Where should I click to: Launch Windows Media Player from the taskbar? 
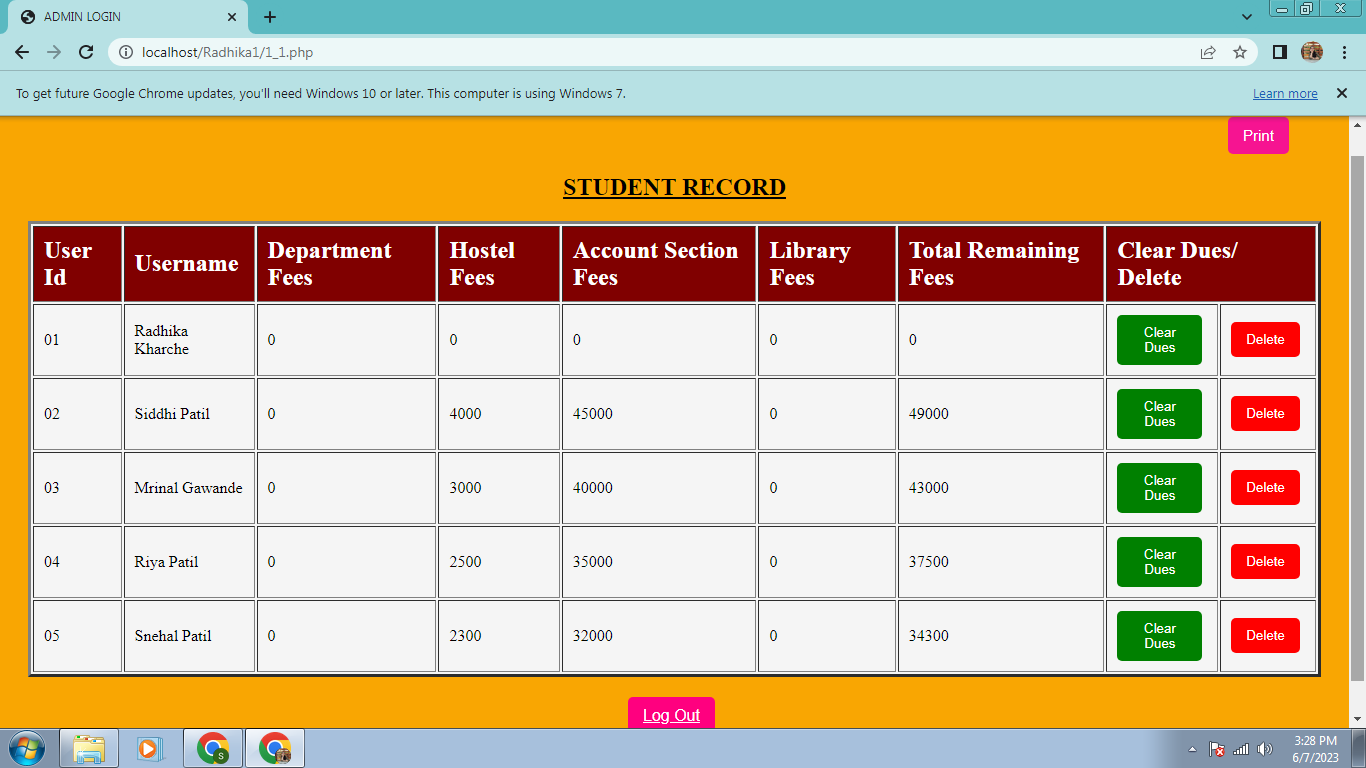click(151, 747)
